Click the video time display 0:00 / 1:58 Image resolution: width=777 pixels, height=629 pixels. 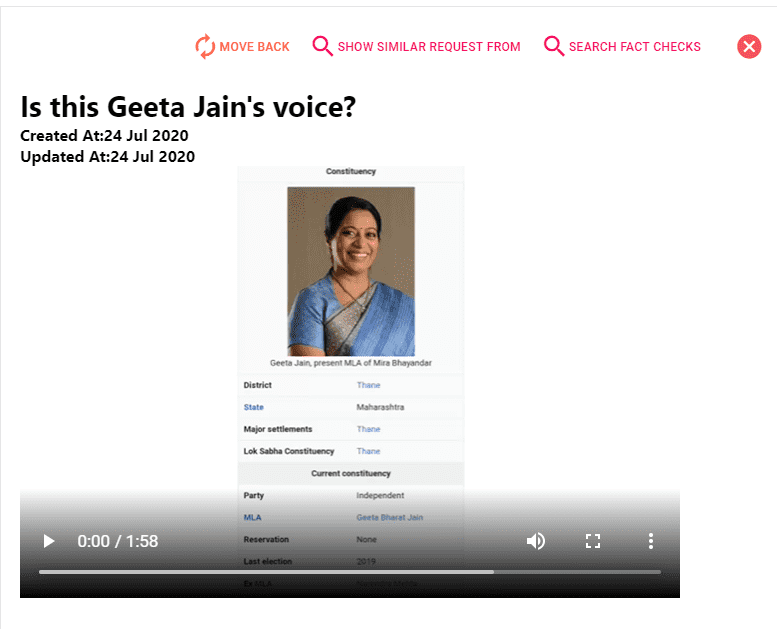[117, 541]
